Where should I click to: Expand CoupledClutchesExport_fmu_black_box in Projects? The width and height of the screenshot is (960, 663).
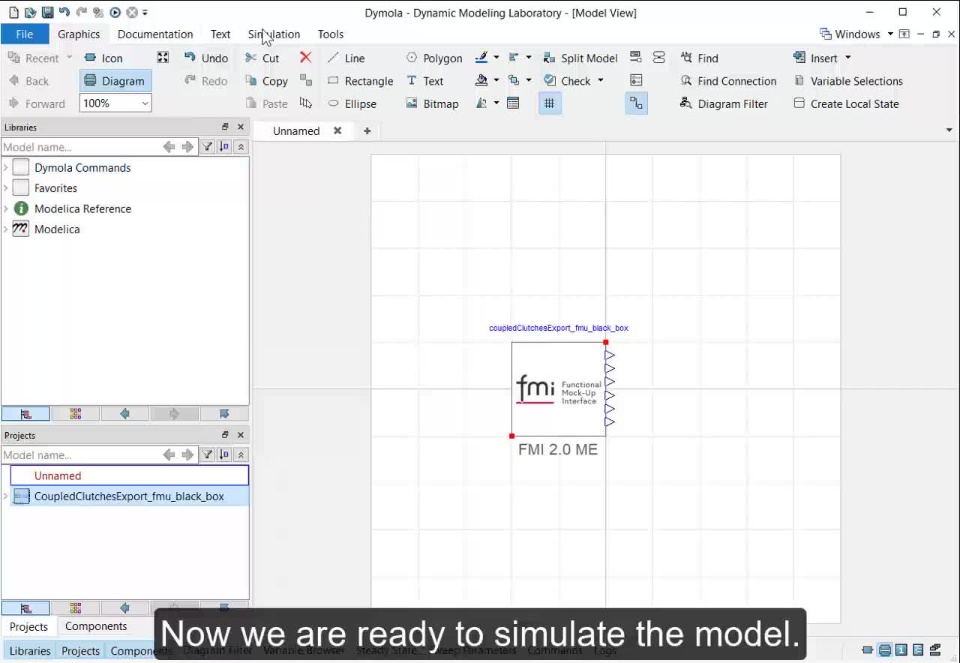[x=6, y=496]
